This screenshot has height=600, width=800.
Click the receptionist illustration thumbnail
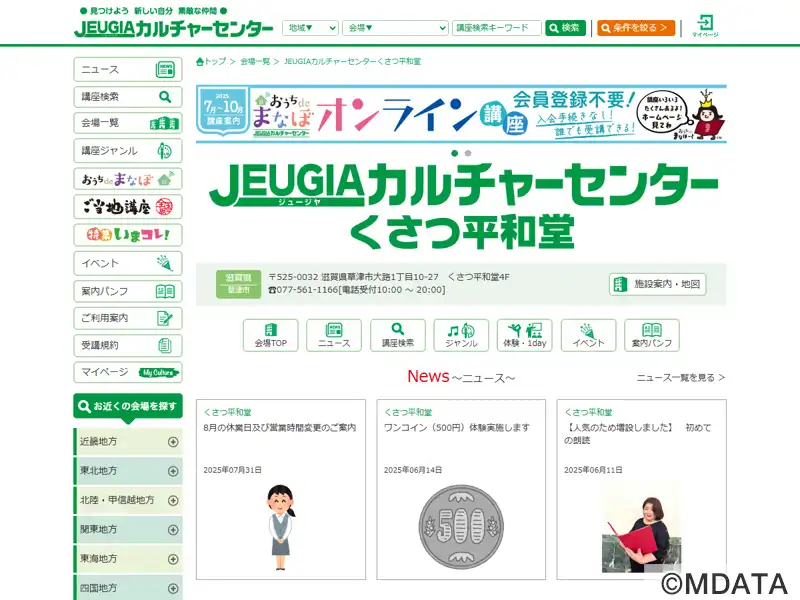pos(281,527)
